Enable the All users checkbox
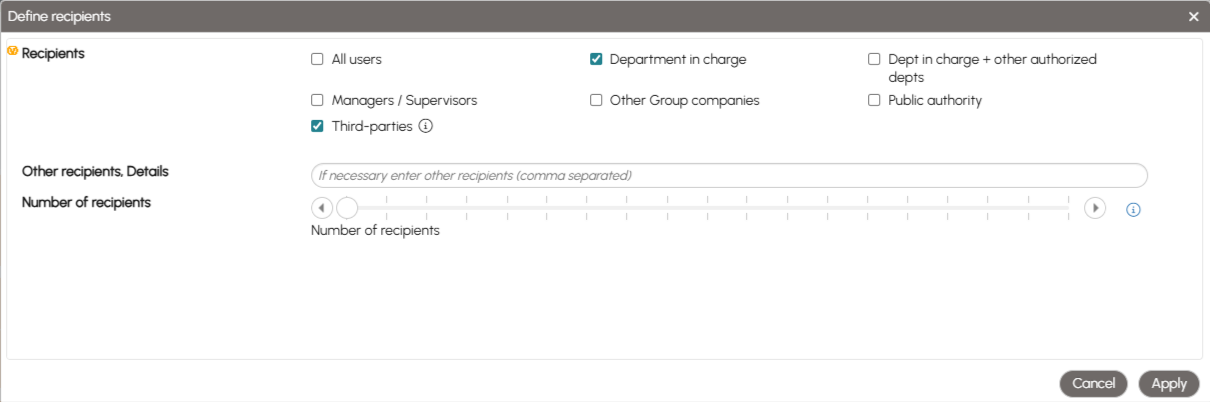Image resolution: width=1210 pixels, height=402 pixels. coord(317,59)
